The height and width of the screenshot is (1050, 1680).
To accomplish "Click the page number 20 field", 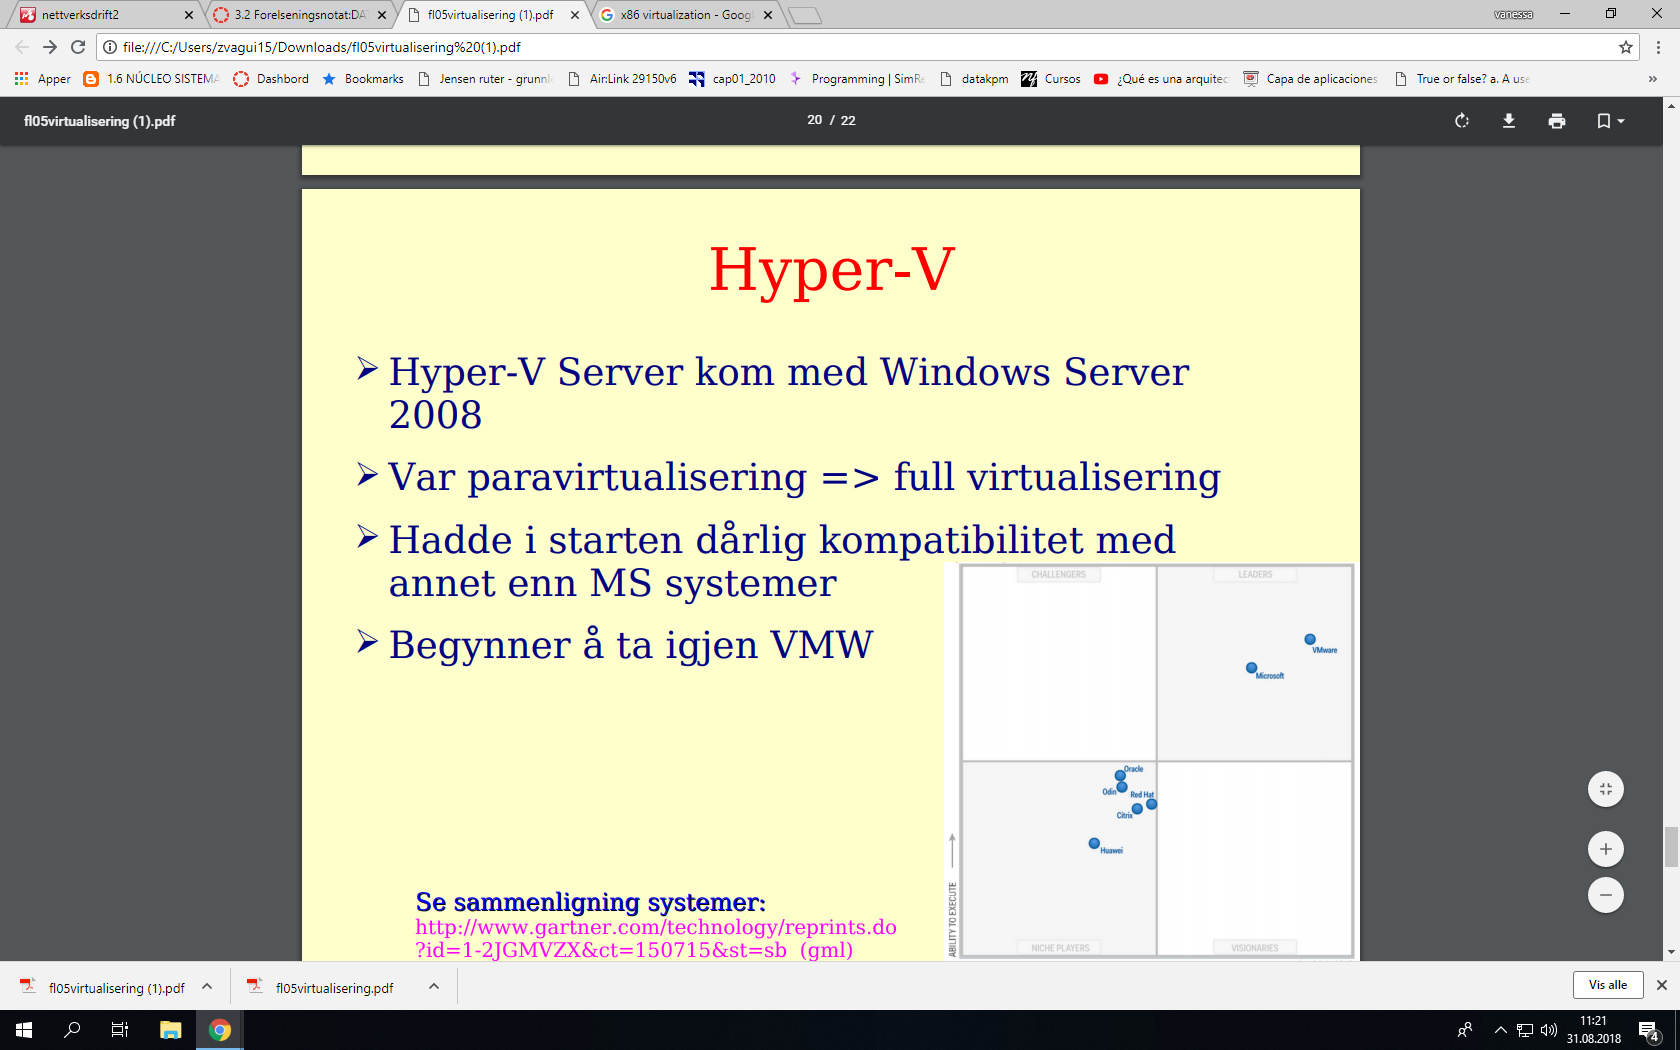I will point(814,120).
